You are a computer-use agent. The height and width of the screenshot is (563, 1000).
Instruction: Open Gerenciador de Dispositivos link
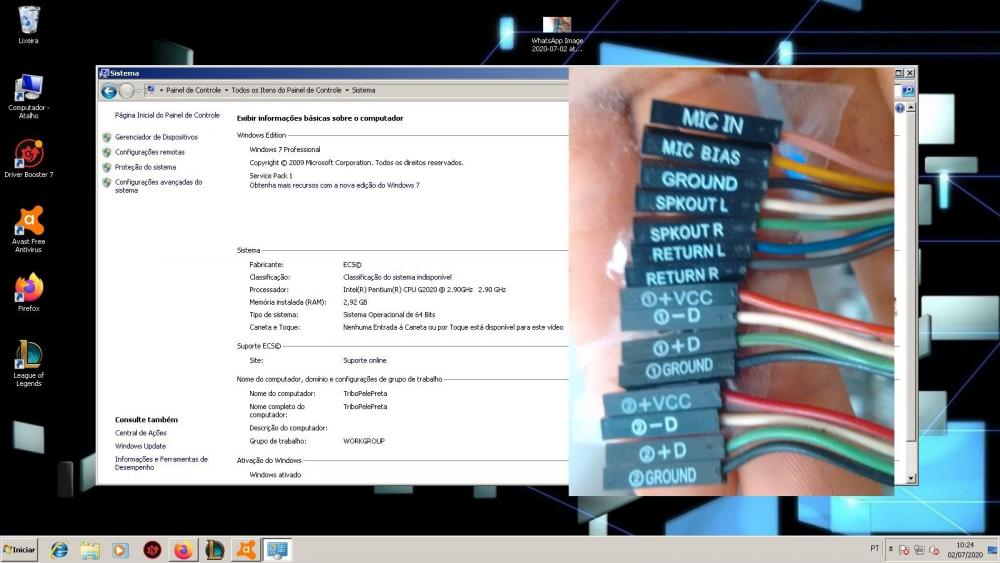click(156, 137)
